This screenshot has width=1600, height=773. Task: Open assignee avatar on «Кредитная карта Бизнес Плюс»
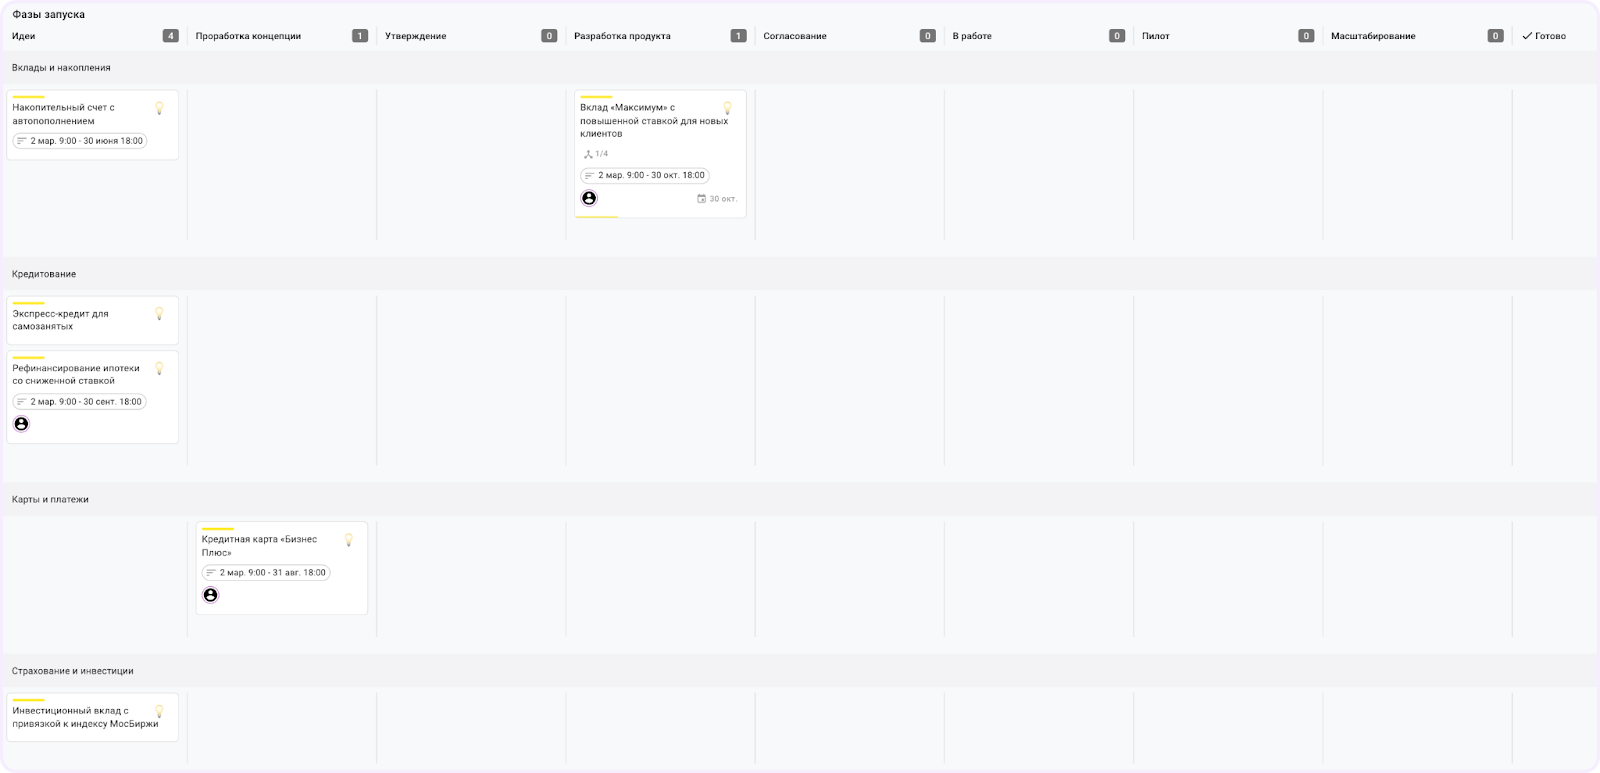pos(210,595)
